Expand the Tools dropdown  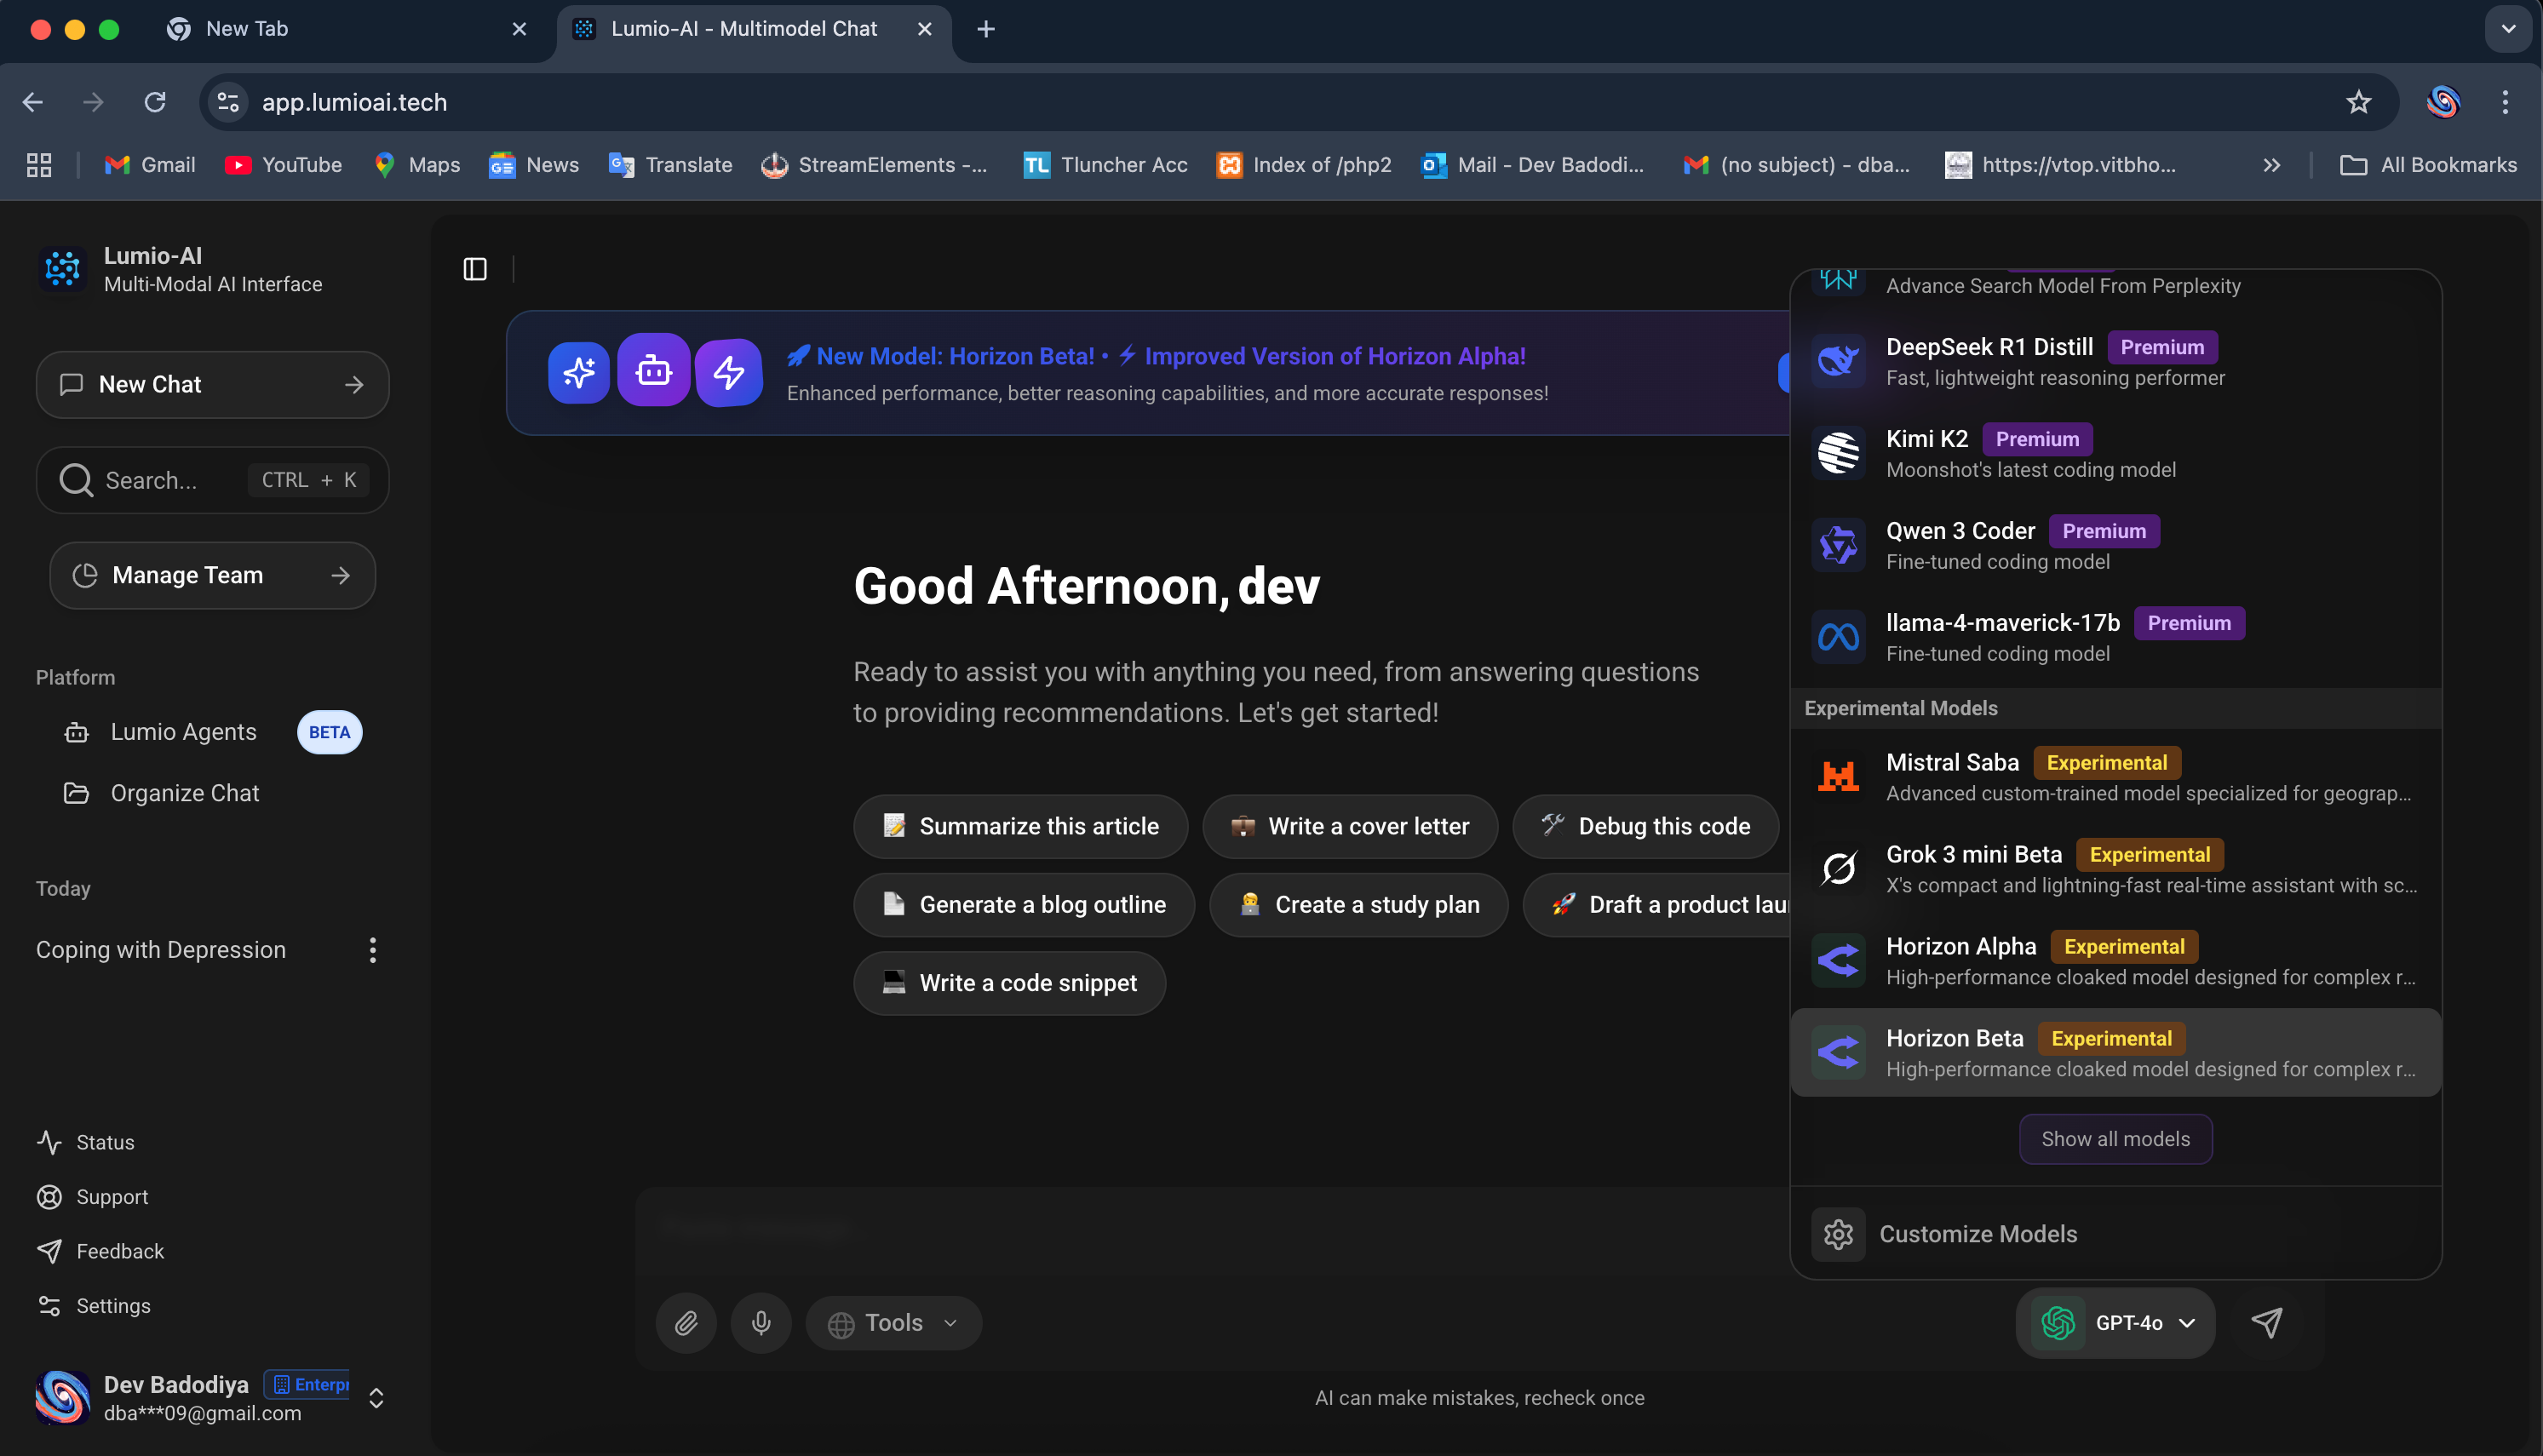coord(893,1323)
